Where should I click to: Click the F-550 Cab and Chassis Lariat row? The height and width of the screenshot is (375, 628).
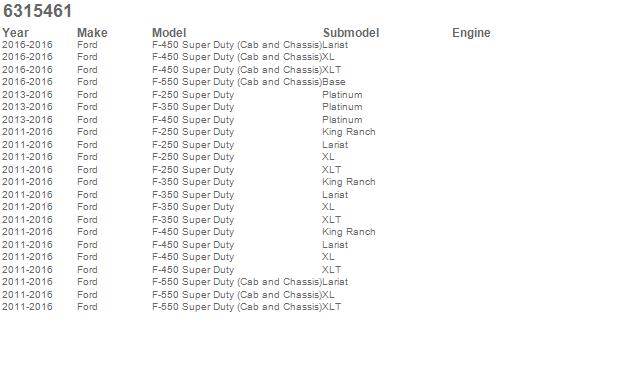pyautogui.click(x=175, y=282)
